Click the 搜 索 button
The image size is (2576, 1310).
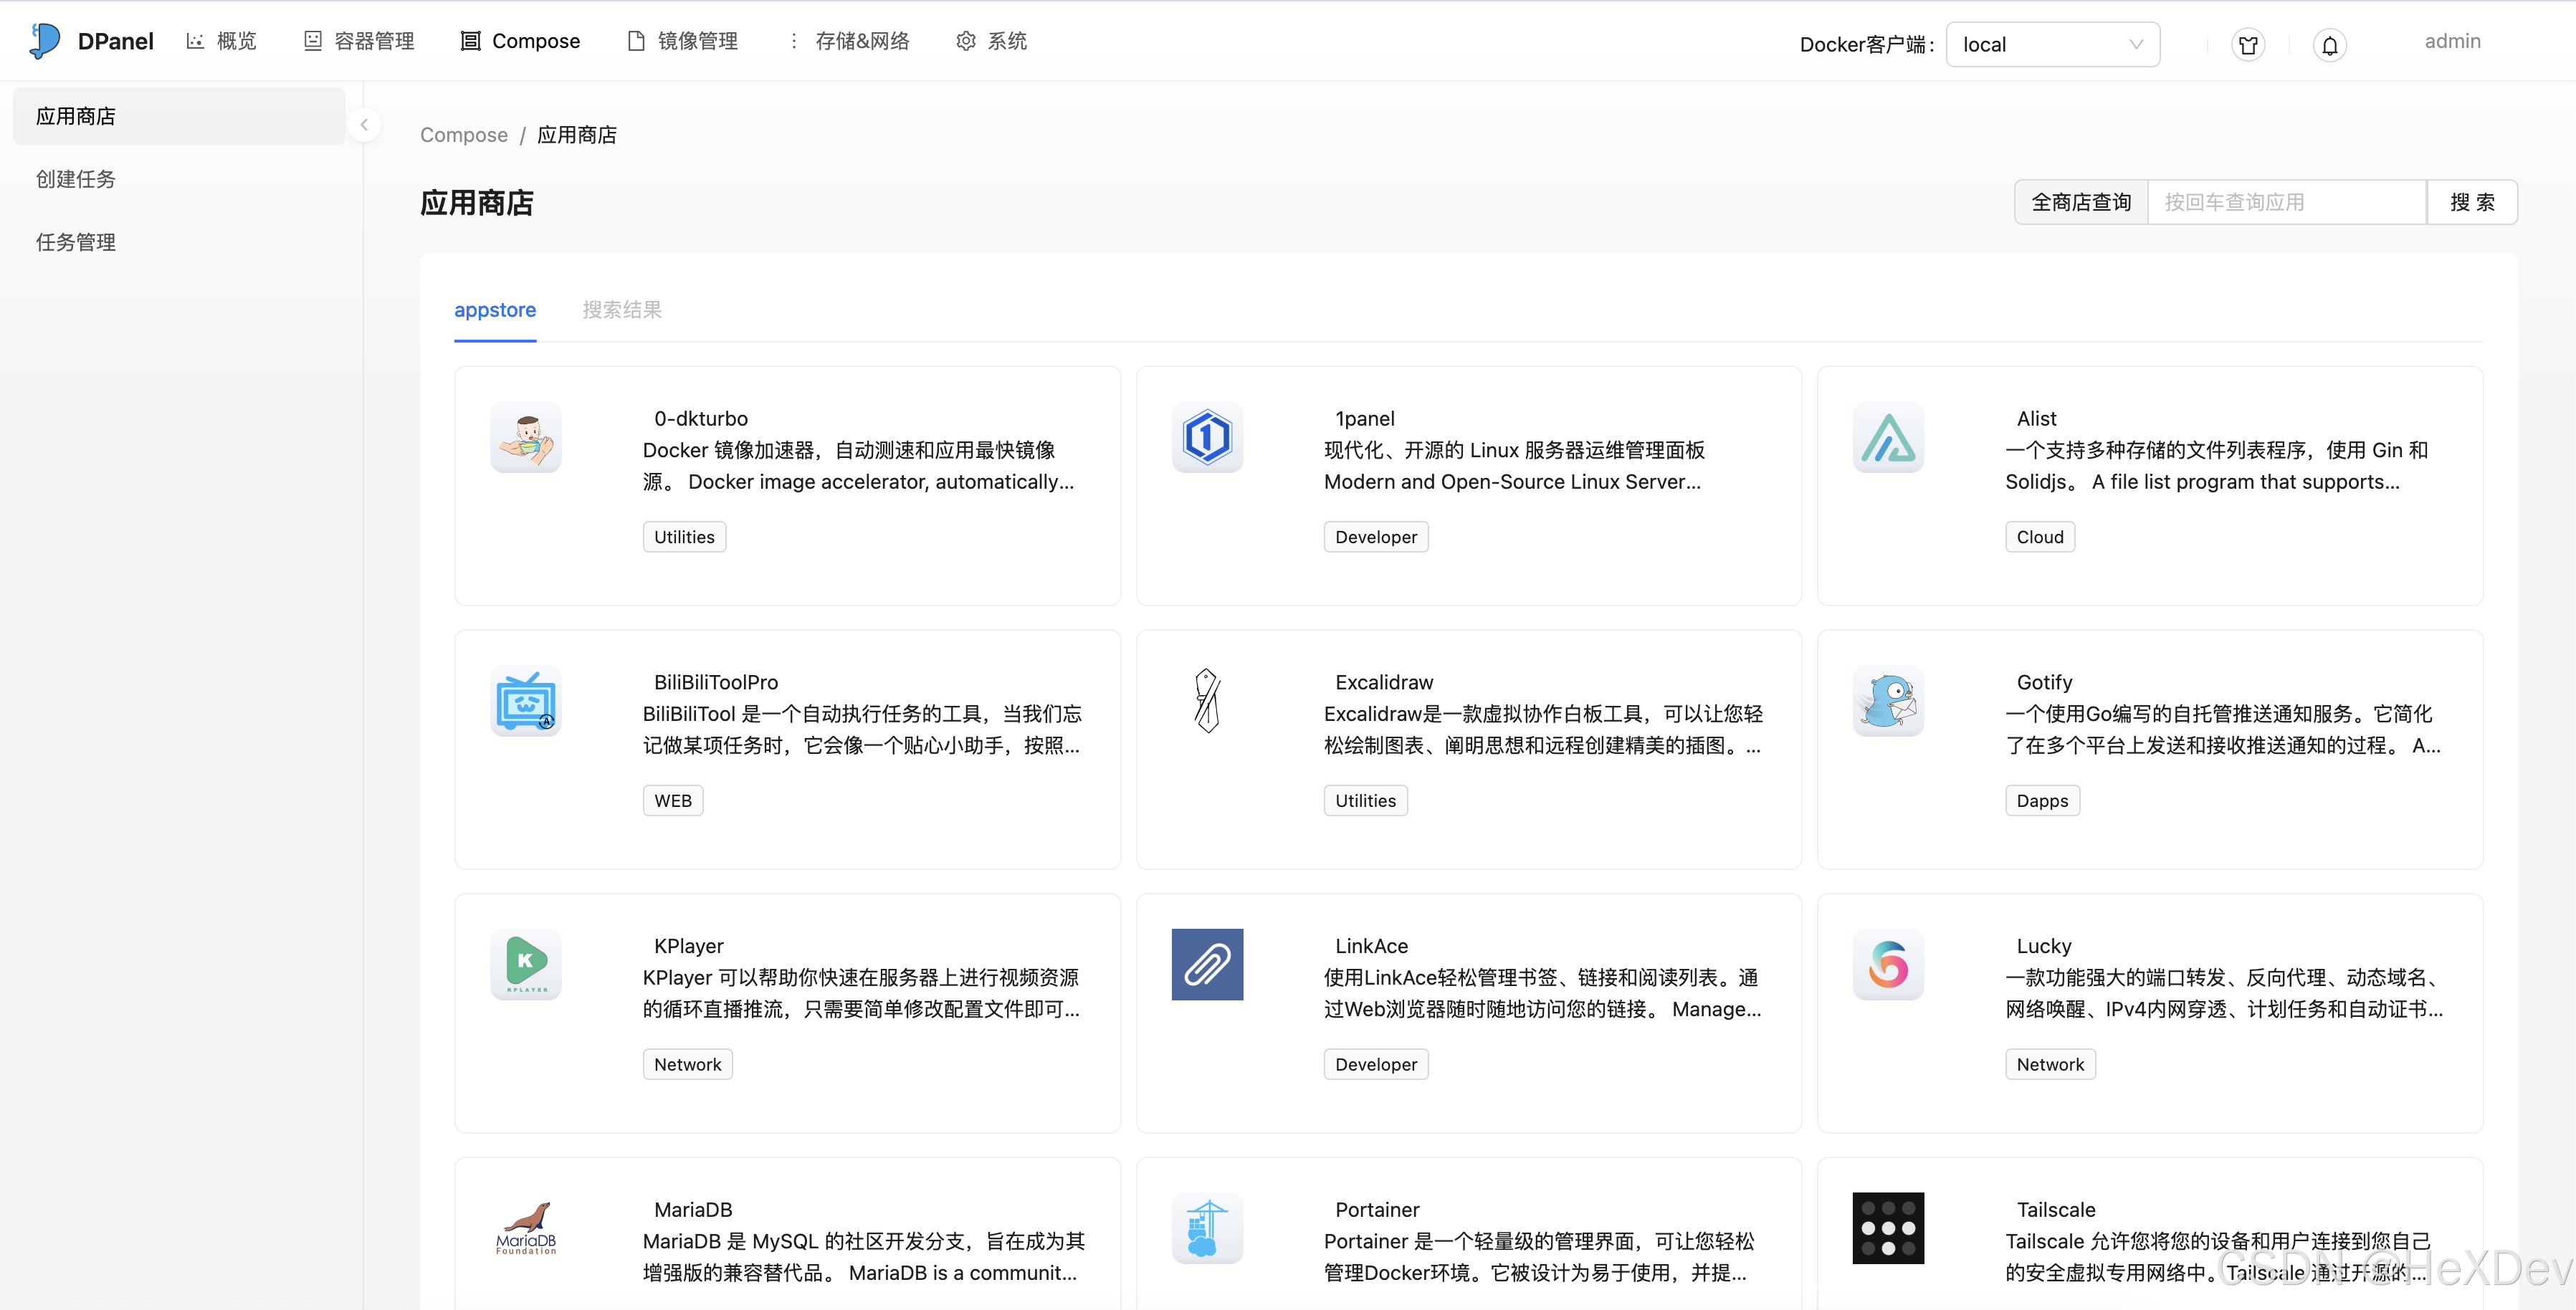(2472, 202)
